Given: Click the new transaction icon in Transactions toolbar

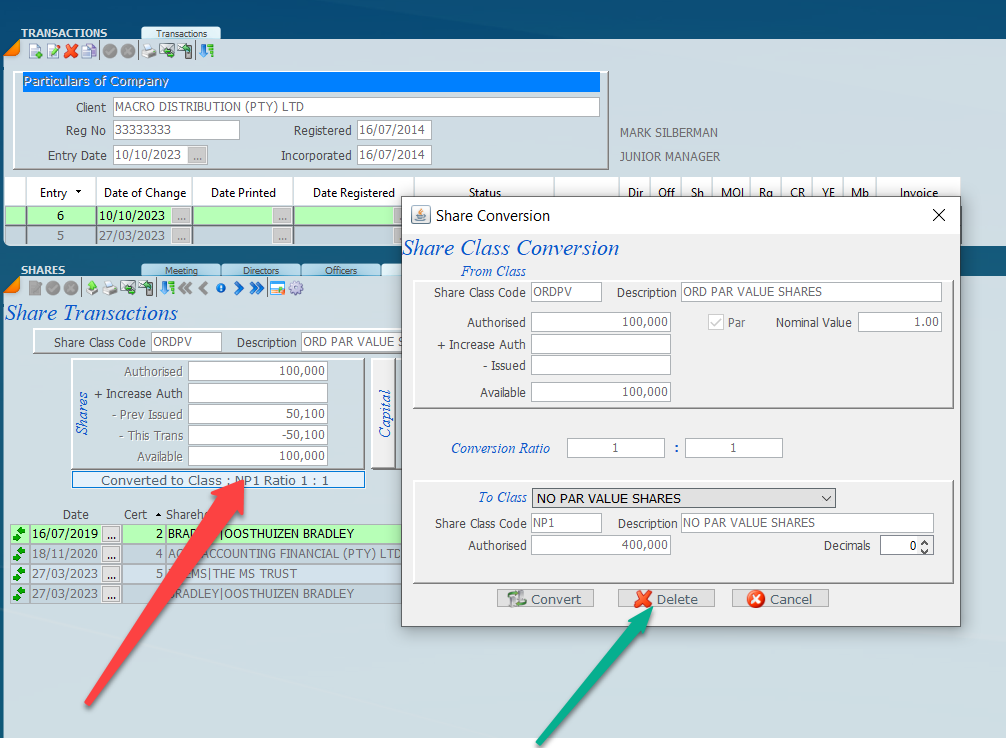Looking at the screenshot, I should 35,51.
